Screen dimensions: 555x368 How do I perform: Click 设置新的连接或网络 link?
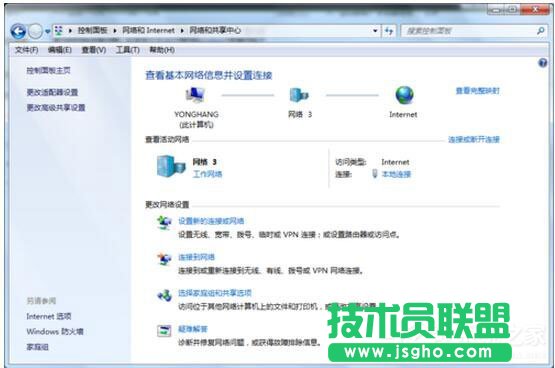coord(211,221)
